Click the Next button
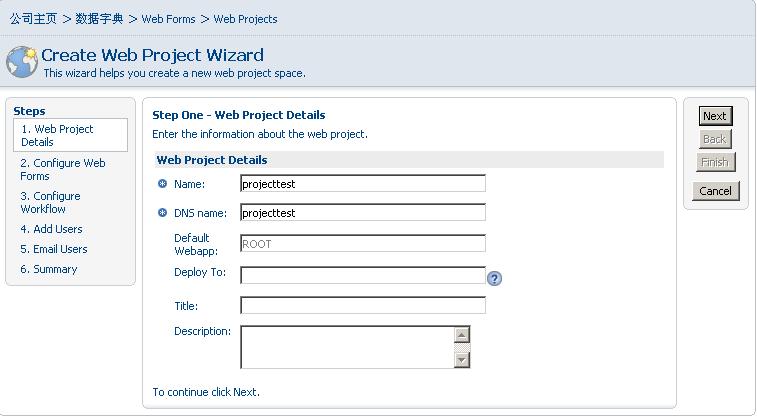 [x=715, y=116]
